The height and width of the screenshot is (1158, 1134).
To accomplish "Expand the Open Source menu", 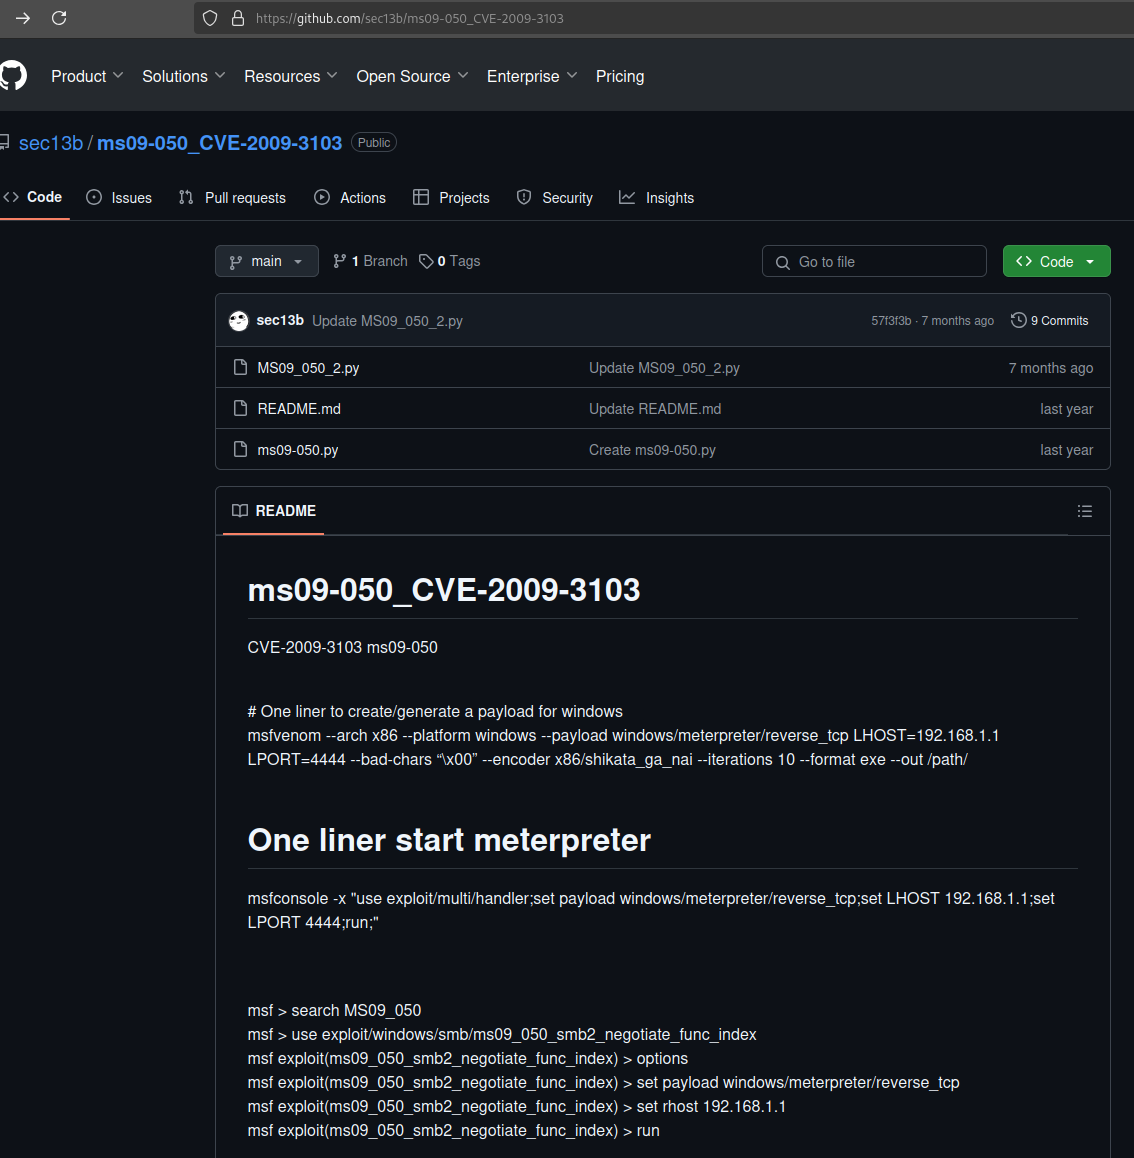I will point(412,76).
